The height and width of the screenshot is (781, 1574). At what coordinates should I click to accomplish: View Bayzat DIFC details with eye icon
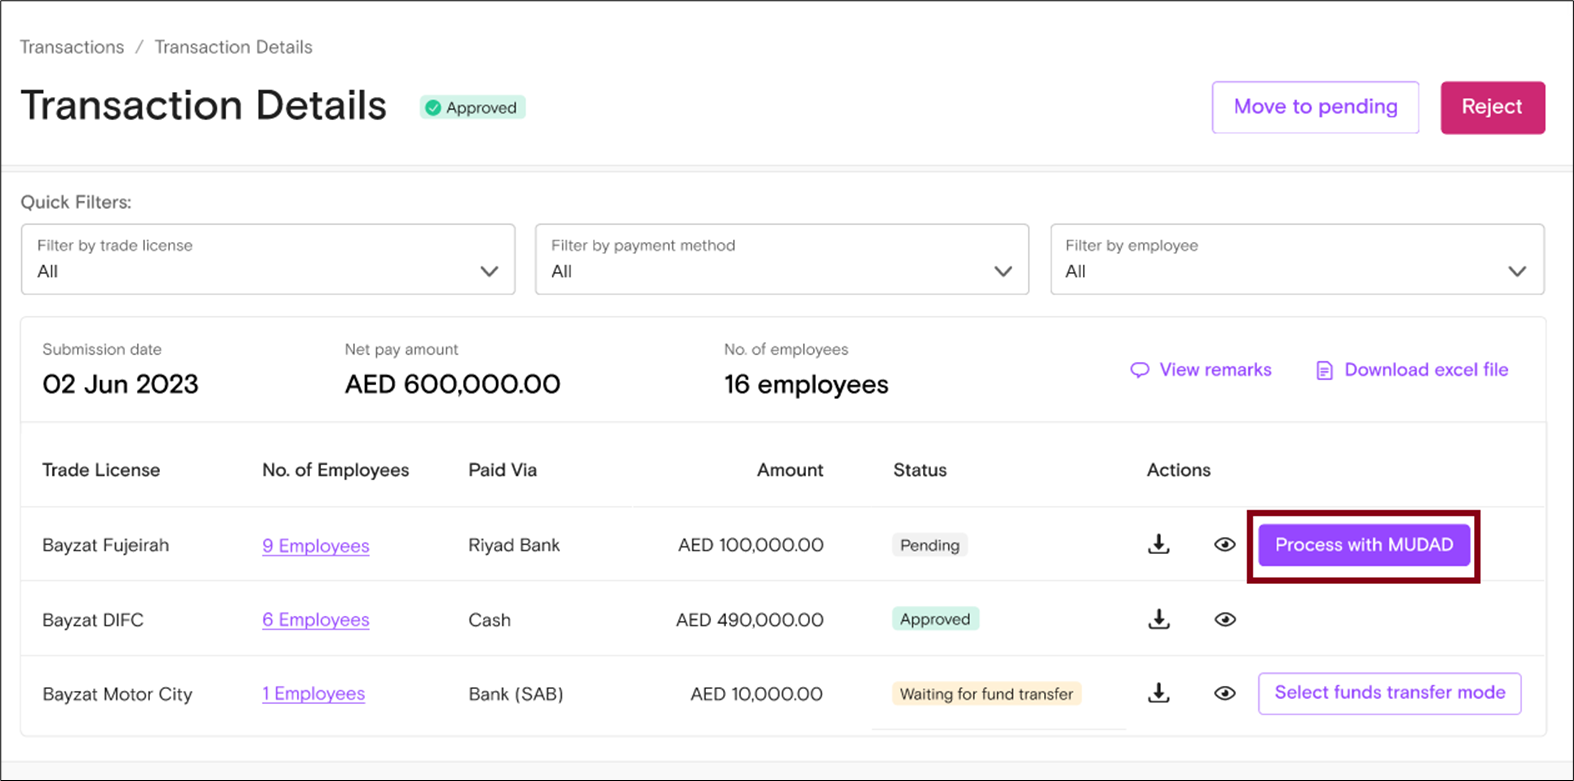click(1225, 619)
